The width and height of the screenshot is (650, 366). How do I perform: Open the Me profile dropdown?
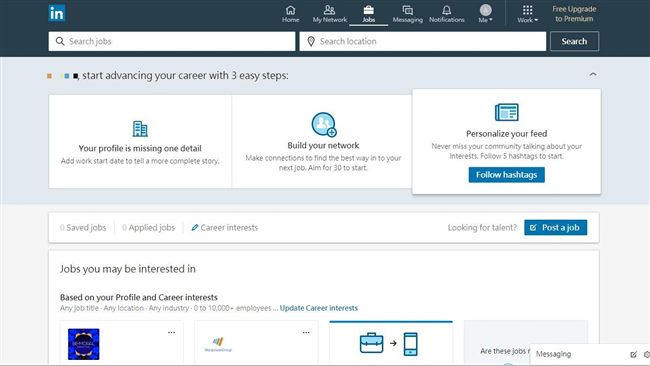(x=485, y=14)
